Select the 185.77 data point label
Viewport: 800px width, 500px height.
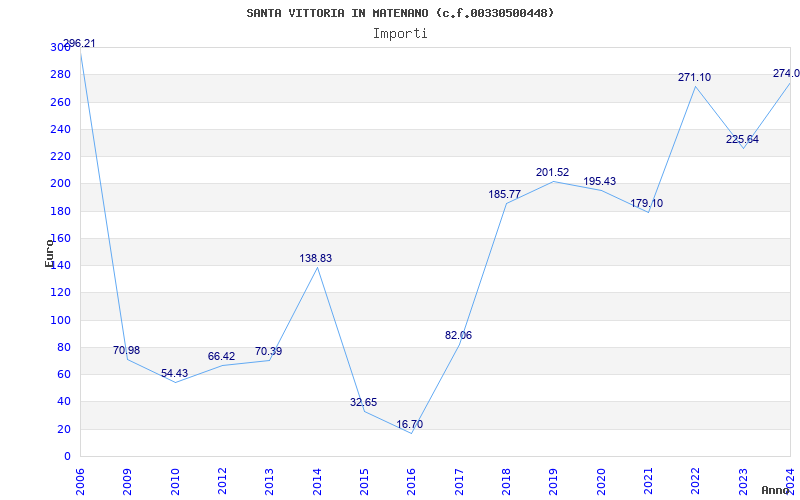pos(505,194)
